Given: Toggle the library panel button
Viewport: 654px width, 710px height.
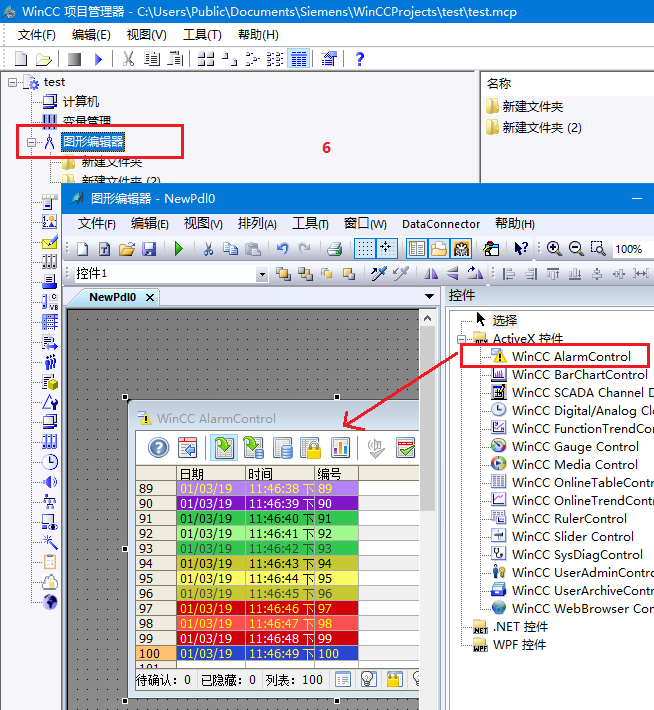Looking at the screenshot, I should pyautogui.click(x=439, y=248).
